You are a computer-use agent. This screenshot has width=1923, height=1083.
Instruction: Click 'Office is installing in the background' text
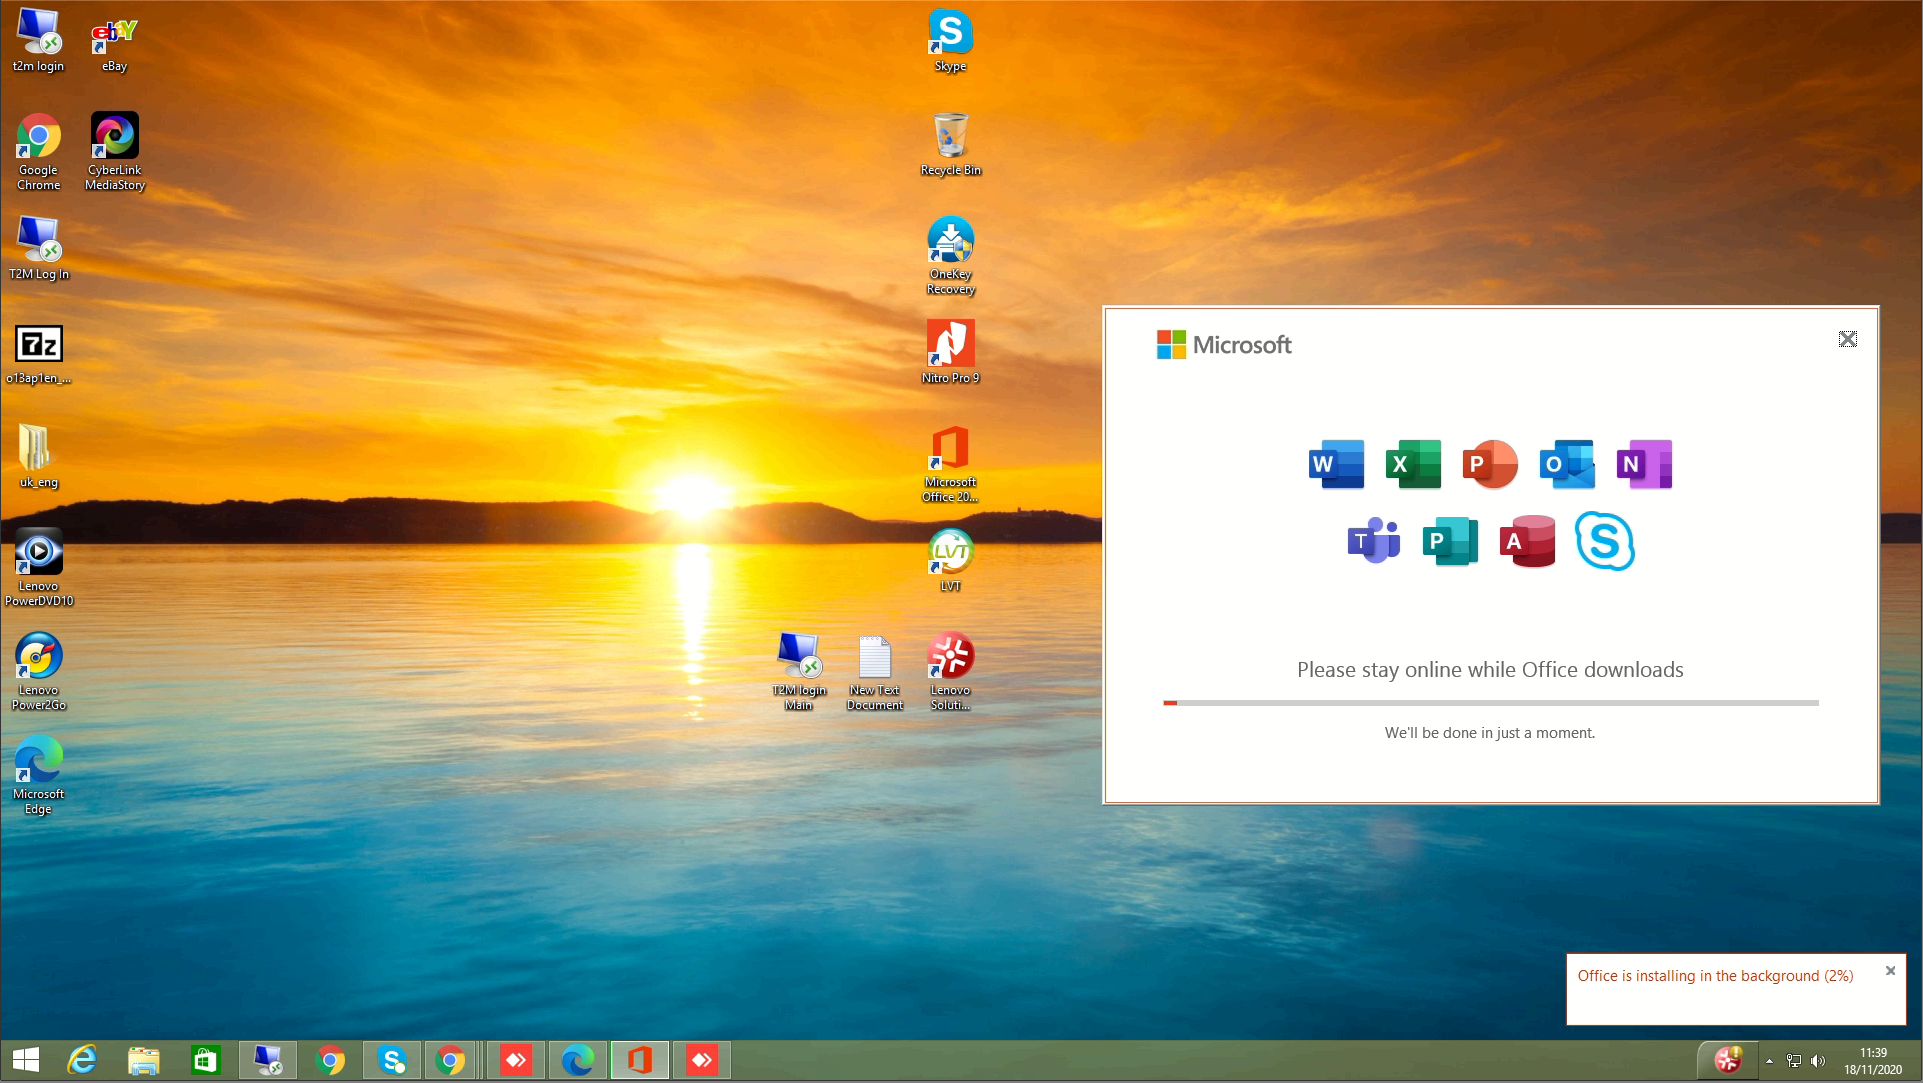[1715, 976]
